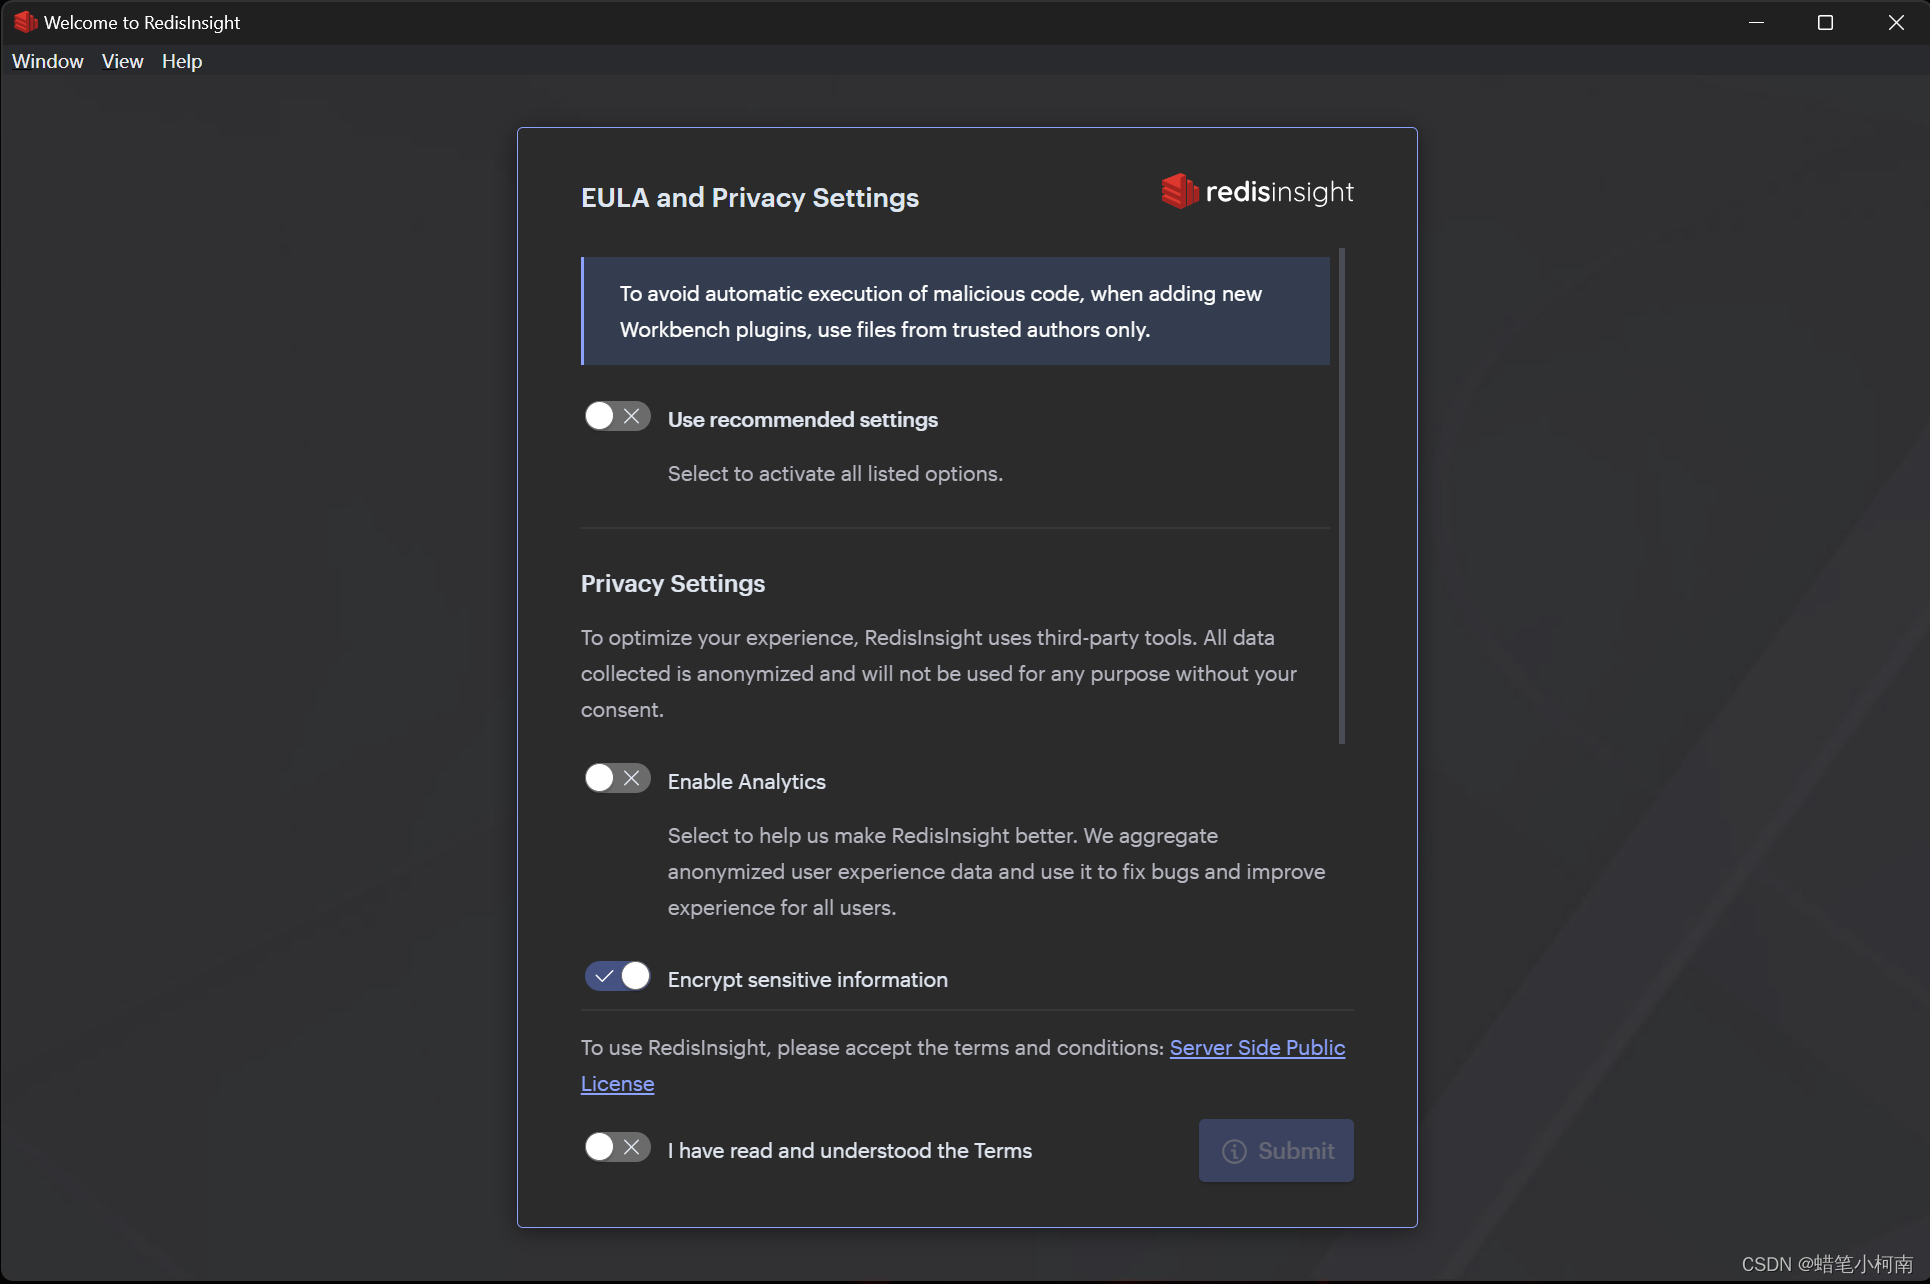Toggle I have read and understood Terms
This screenshot has height=1284, width=1930.
coord(617,1147)
